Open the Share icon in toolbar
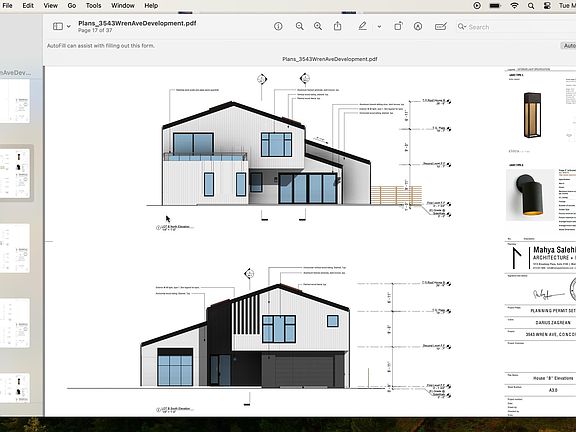Screen dimensions: 576x432 click(x=338, y=26)
